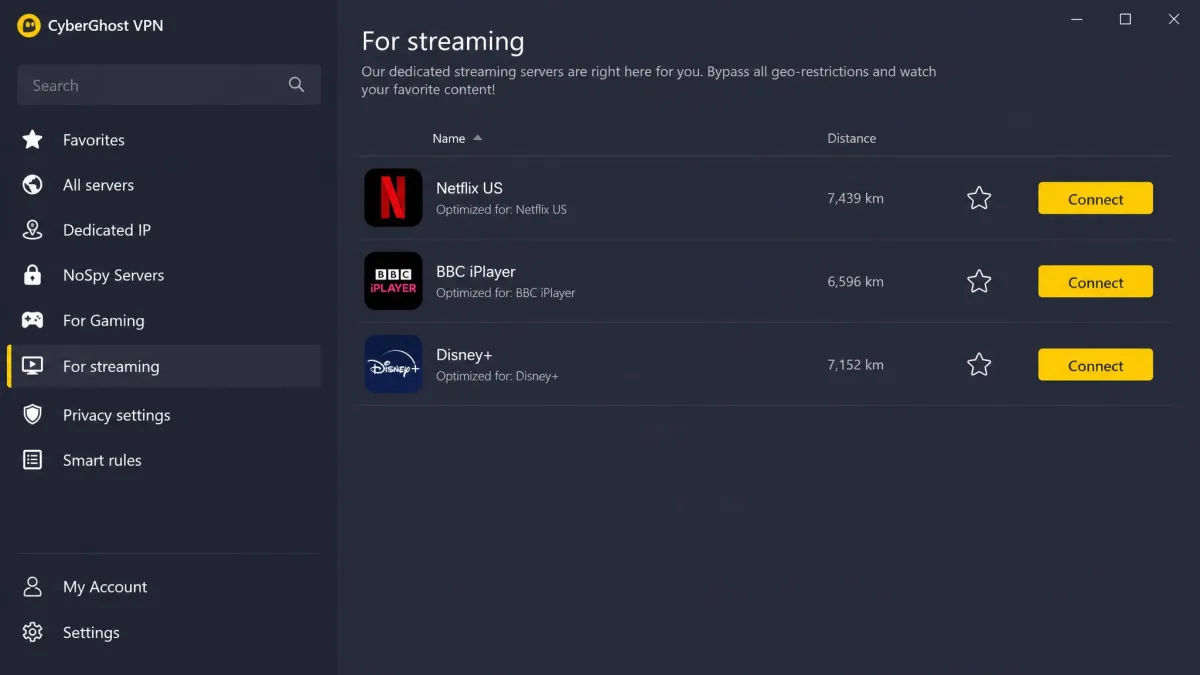Click the For streaming play-screen icon
1200x675 pixels.
tap(33, 366)
